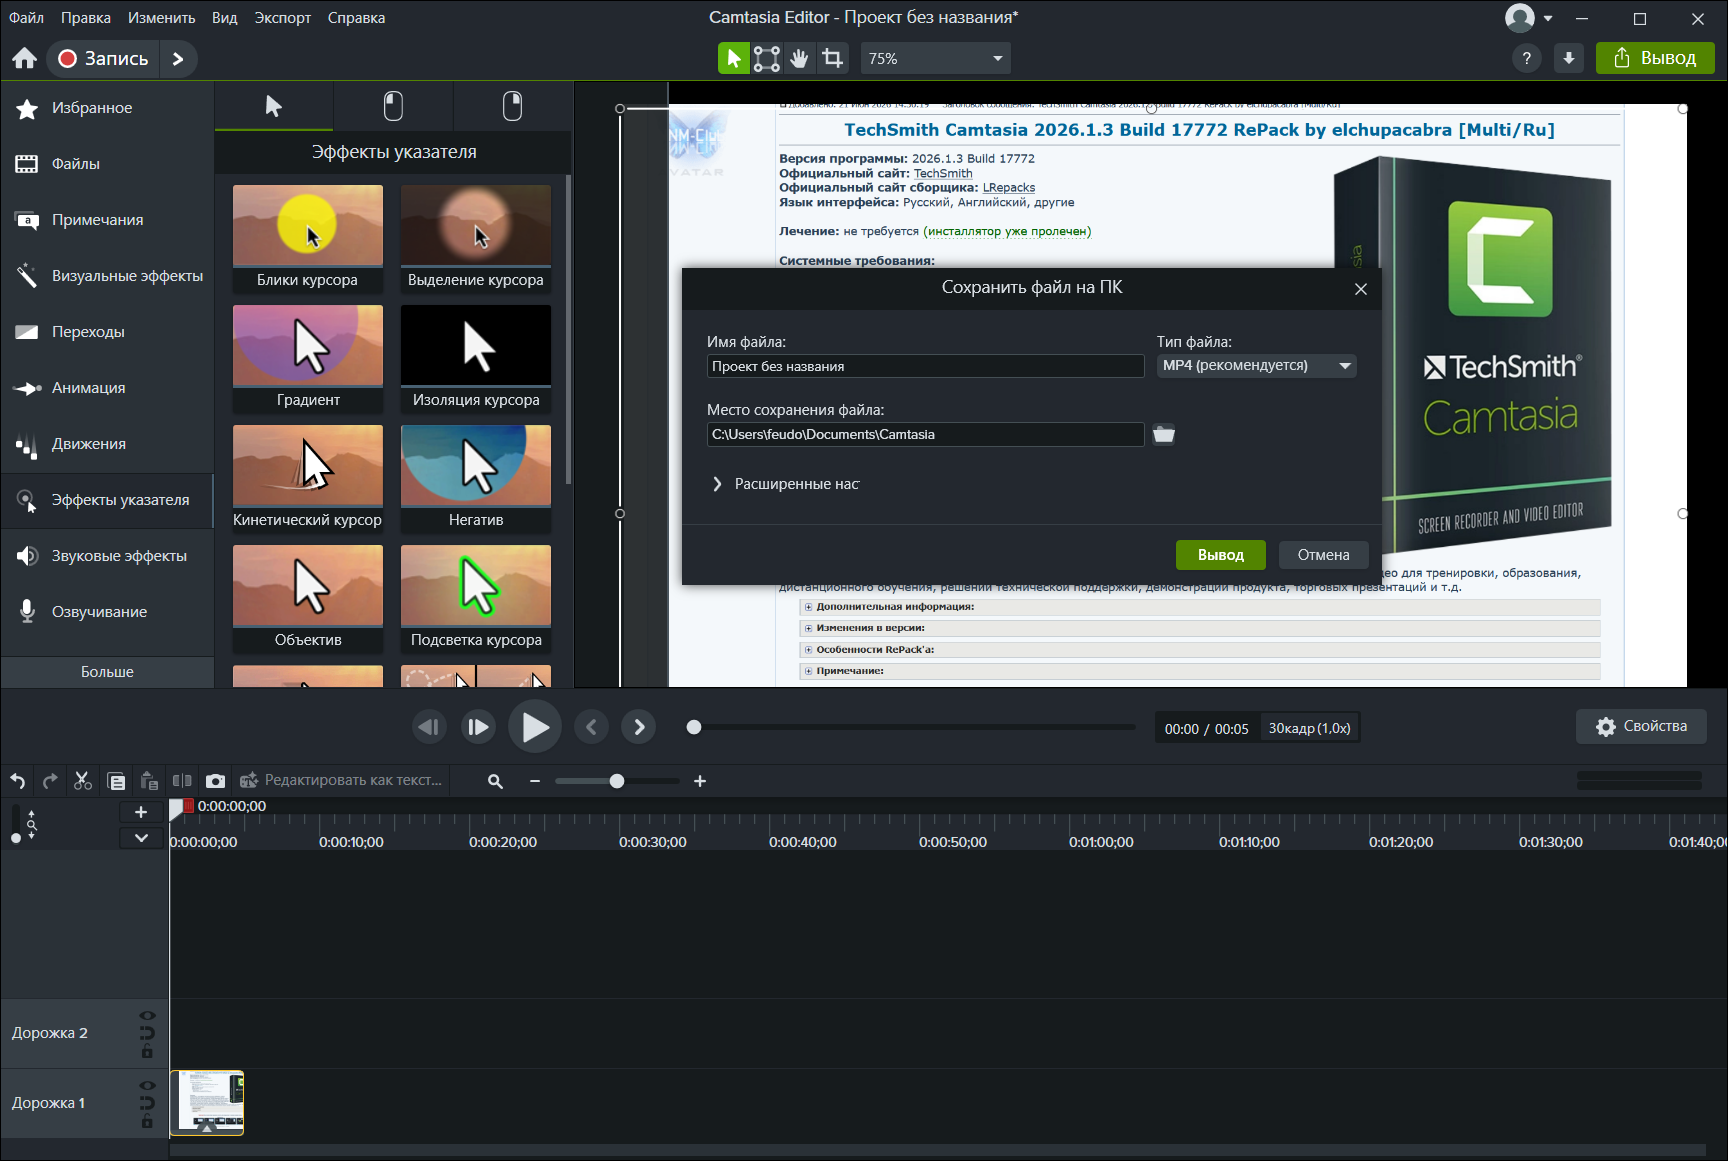The height and width of the screenshot is (1161, 1728).
Task: Open the Справка menu
Action: (x=356, y=18)
